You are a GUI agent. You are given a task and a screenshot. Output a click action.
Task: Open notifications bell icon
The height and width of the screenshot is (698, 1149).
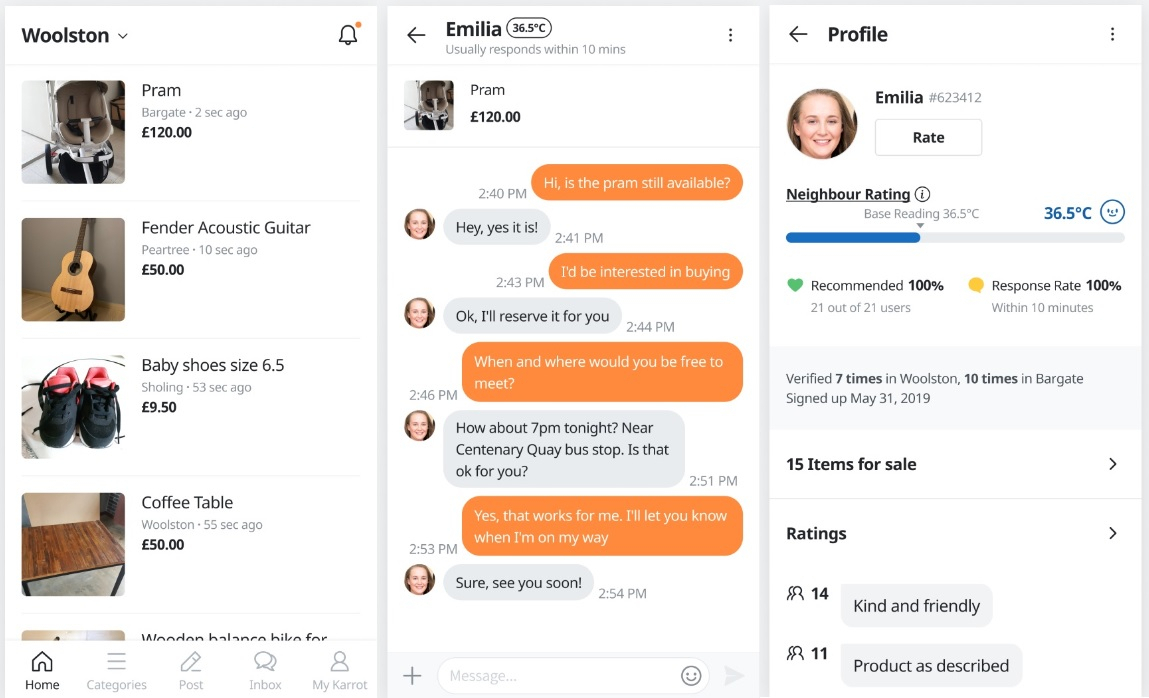pyautogui.click(x=348, y=34)
